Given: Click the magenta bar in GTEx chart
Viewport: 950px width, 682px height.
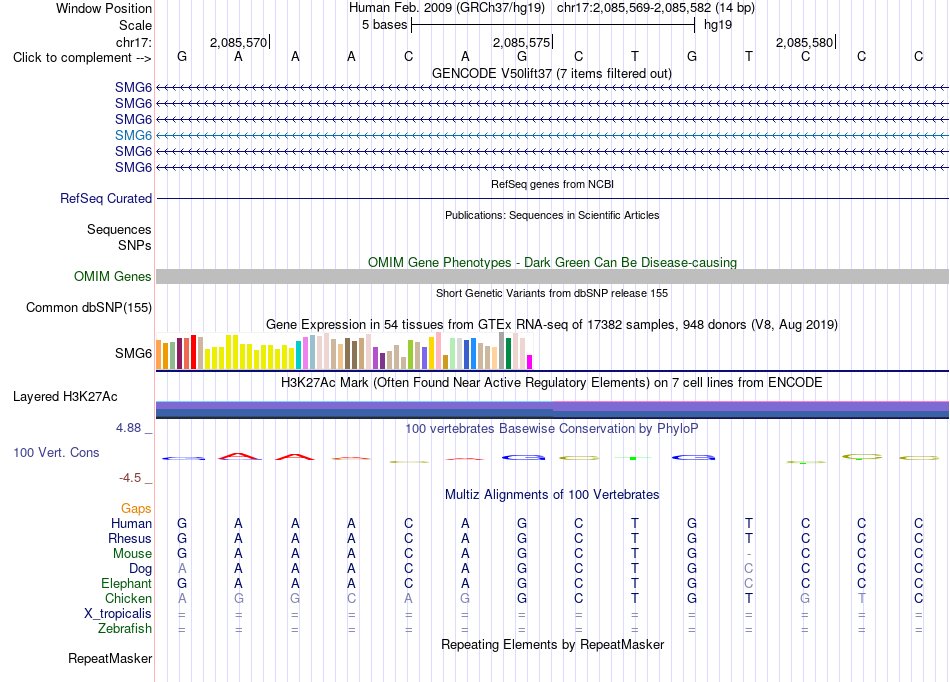Looking at the screenshot, I should 530,362.
